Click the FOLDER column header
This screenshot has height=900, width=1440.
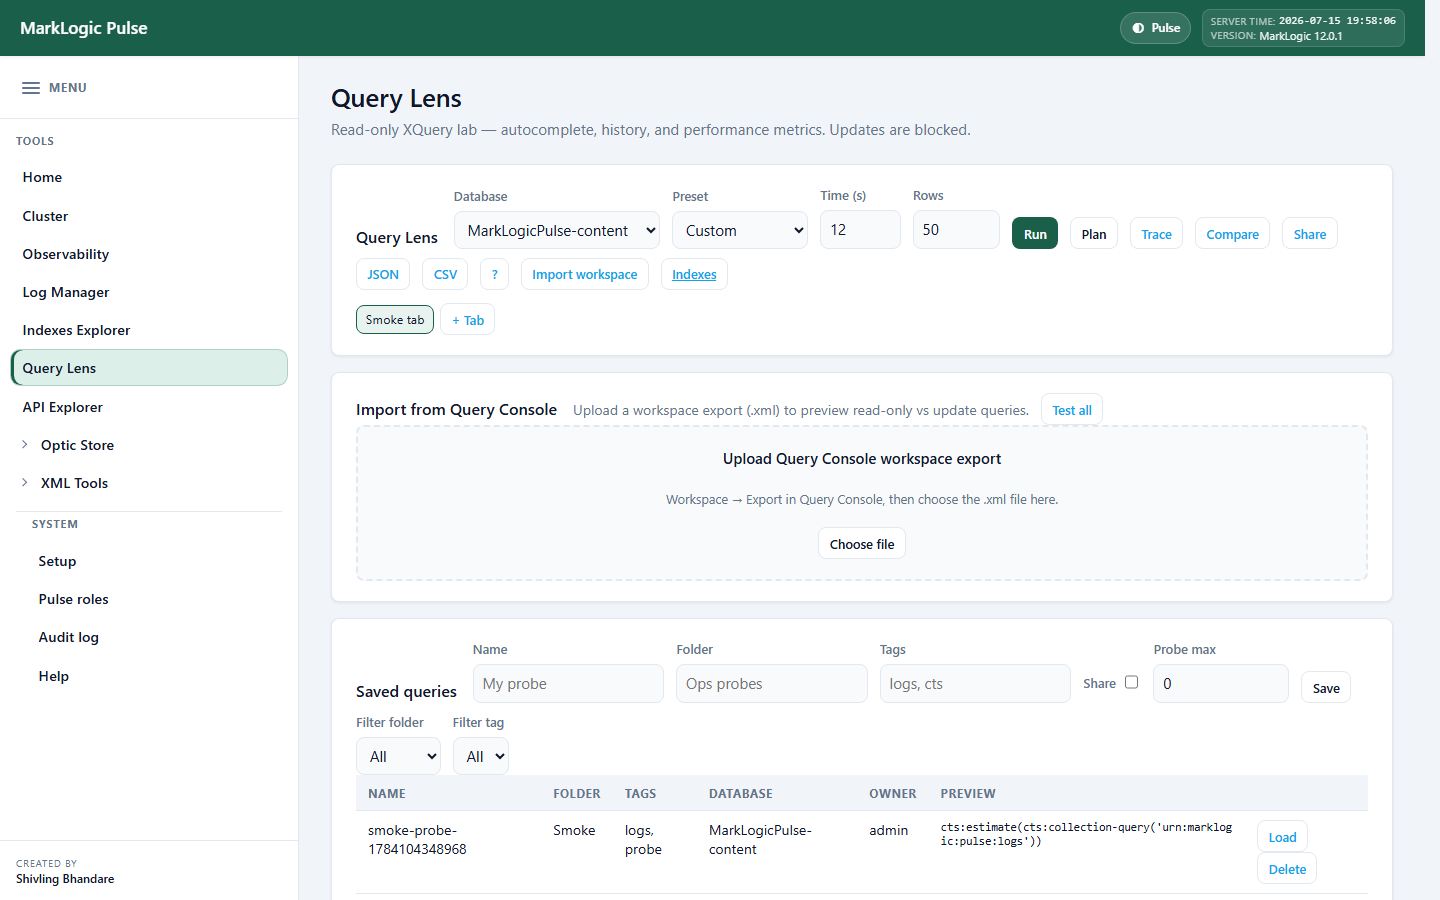(x=577, y=794)
